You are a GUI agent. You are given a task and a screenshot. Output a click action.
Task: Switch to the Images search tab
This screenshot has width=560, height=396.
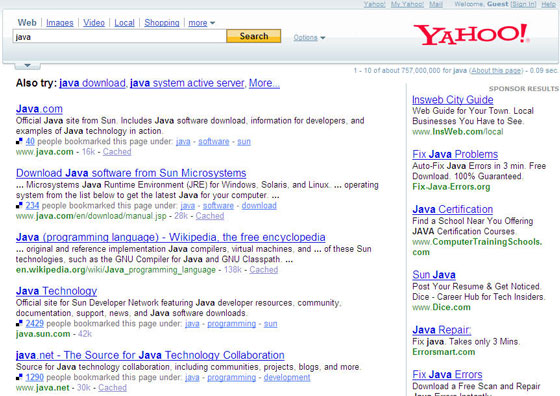tap(60, 23)
